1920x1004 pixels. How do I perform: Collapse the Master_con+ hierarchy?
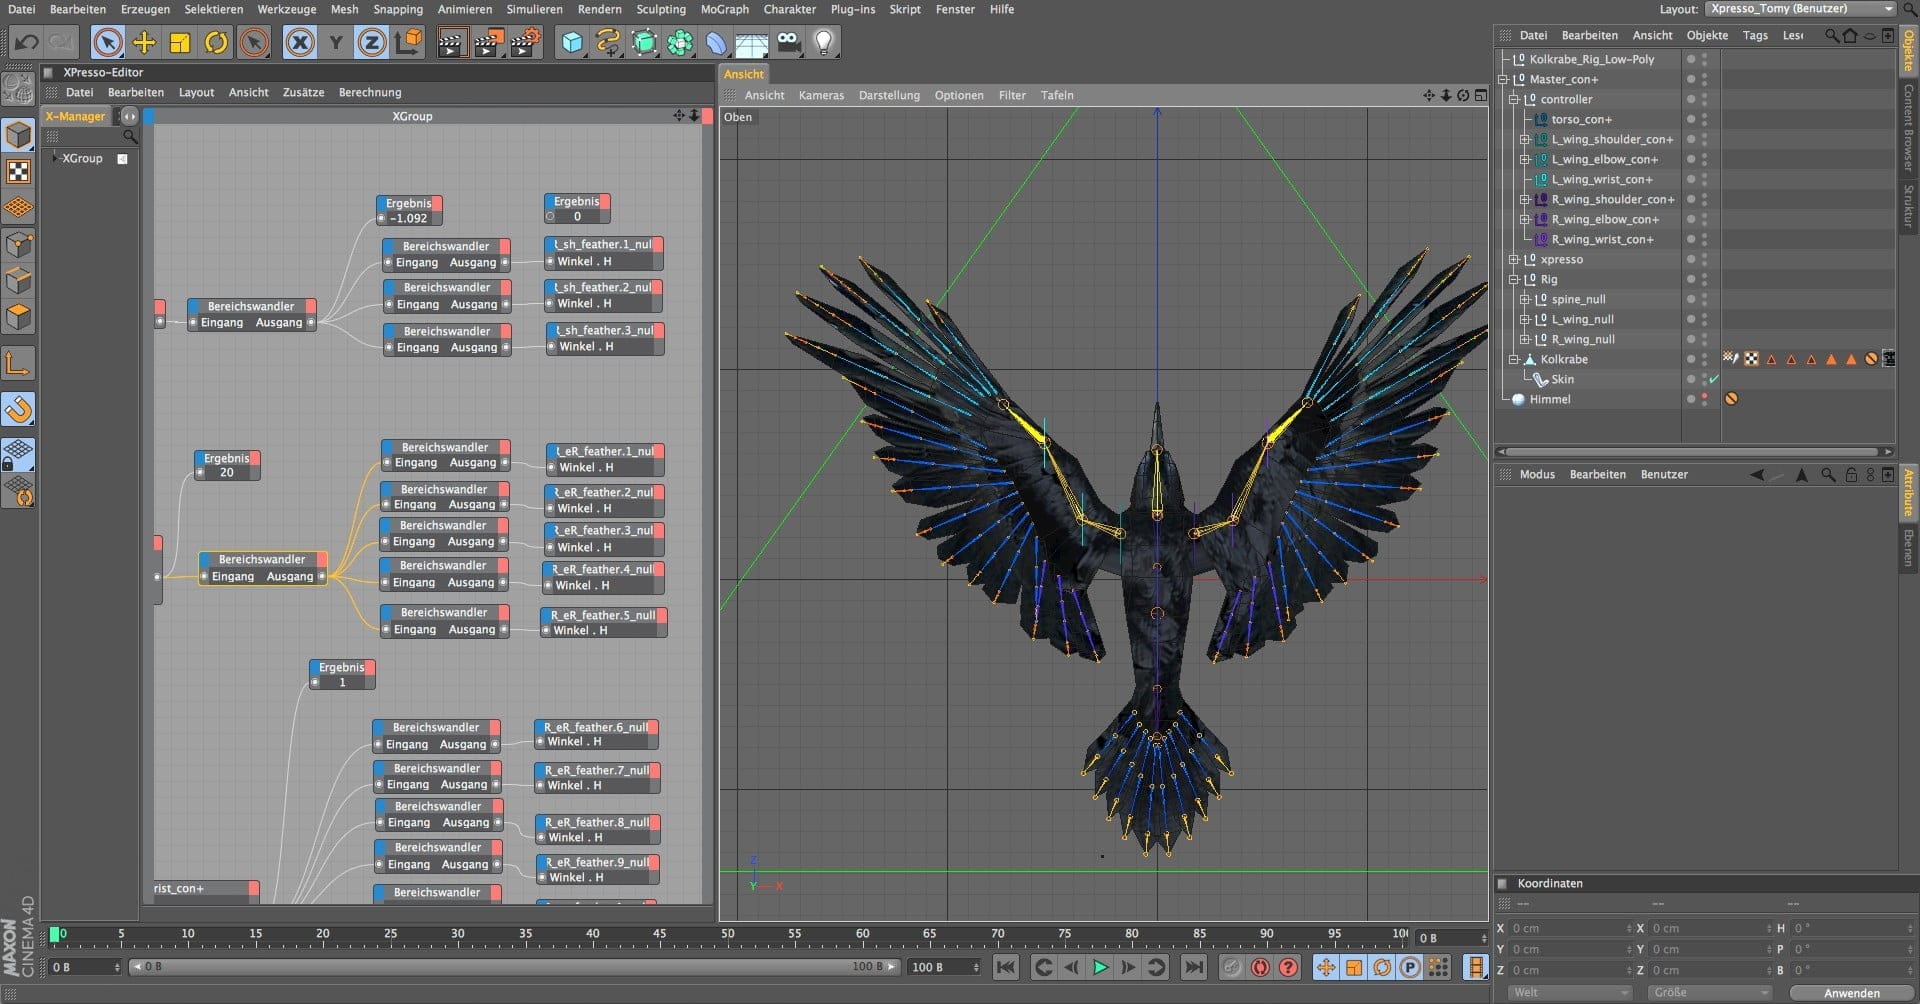tap(1502, 80)
